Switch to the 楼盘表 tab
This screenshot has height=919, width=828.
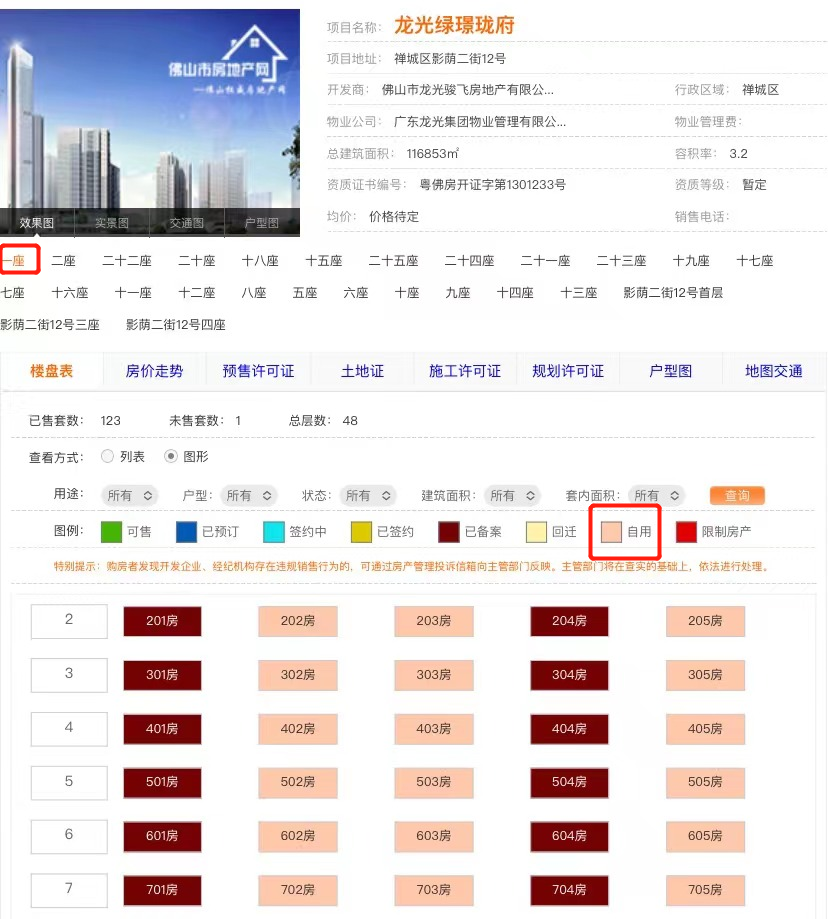pyautogui.click(x=52, y=371)
